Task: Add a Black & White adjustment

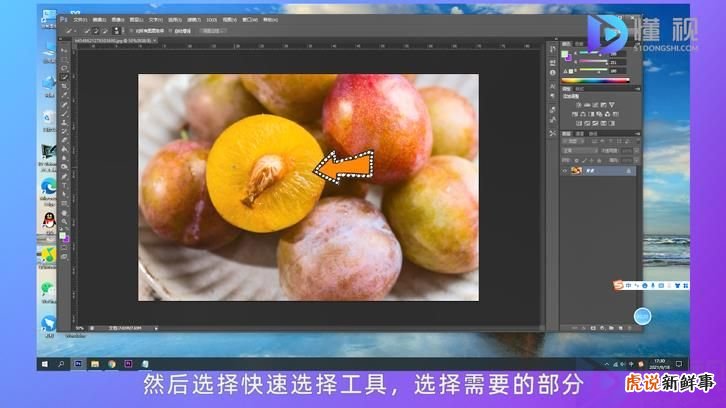Action: [x=591, y=114]
